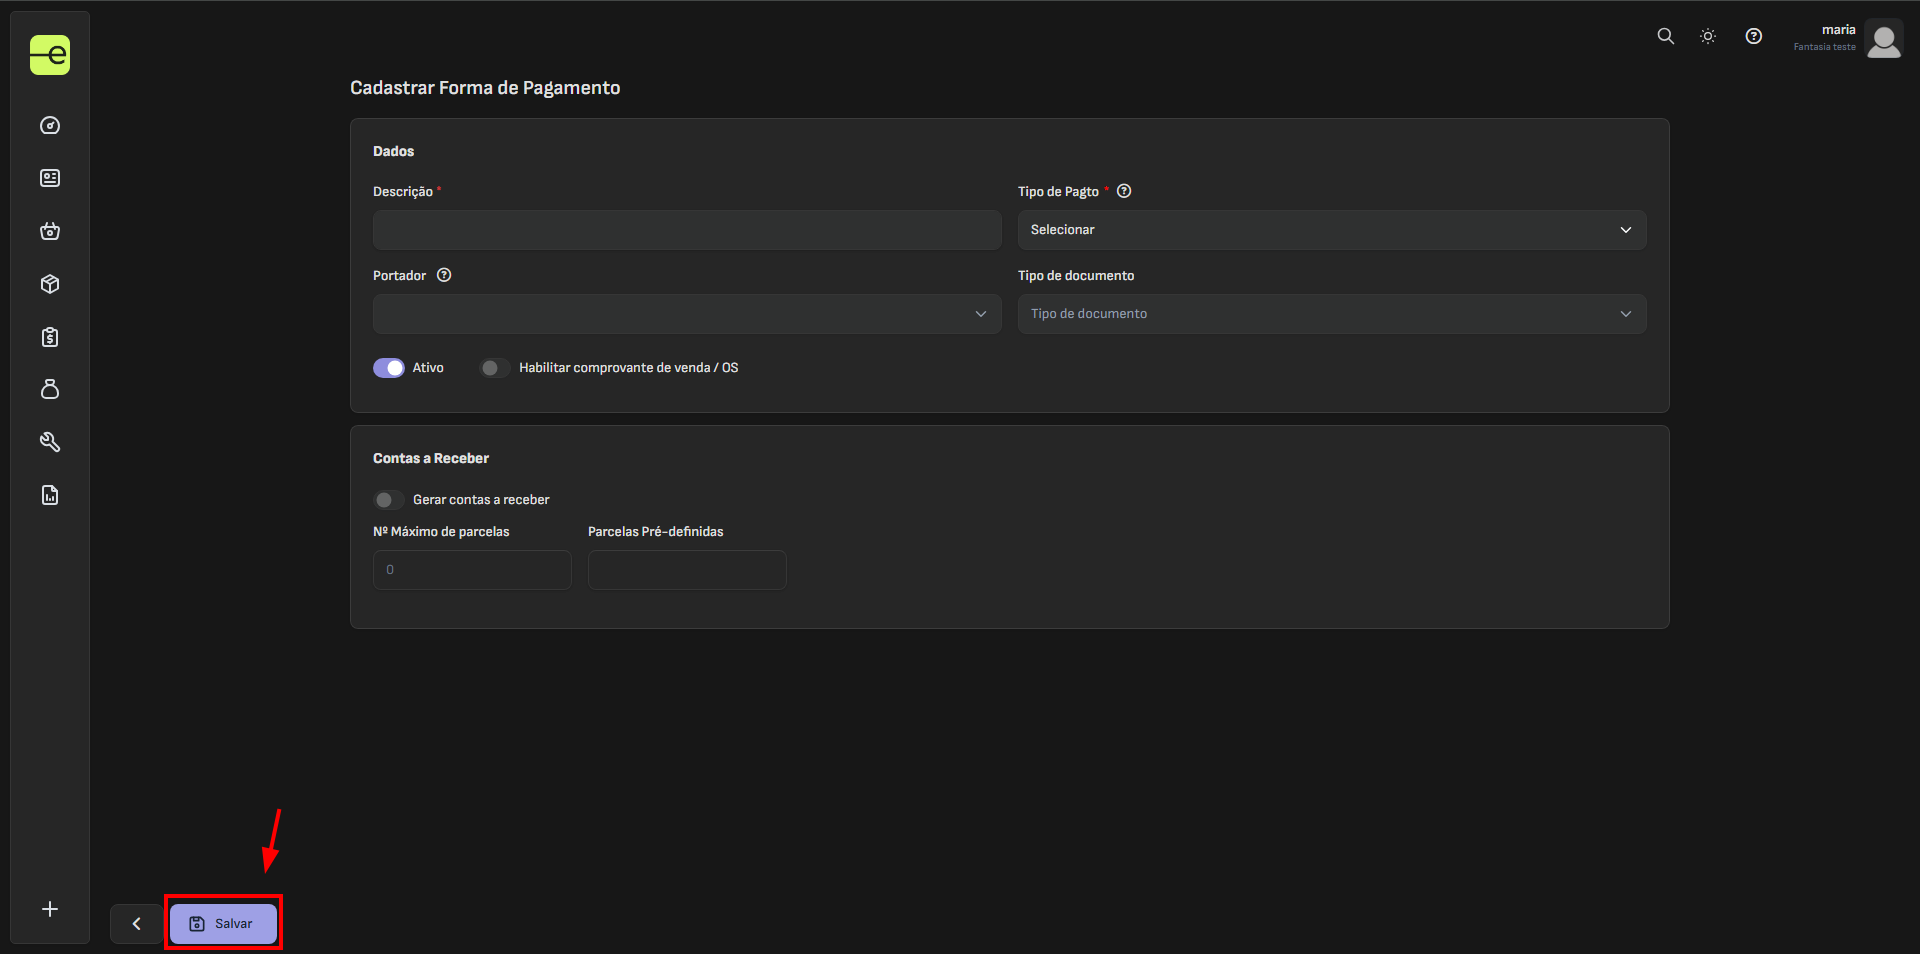Image resolution: width=1920 pixels, height=954 pixels.
Task: Focus the Parcelas Pré-definidas field
Action: coord(687,570)
